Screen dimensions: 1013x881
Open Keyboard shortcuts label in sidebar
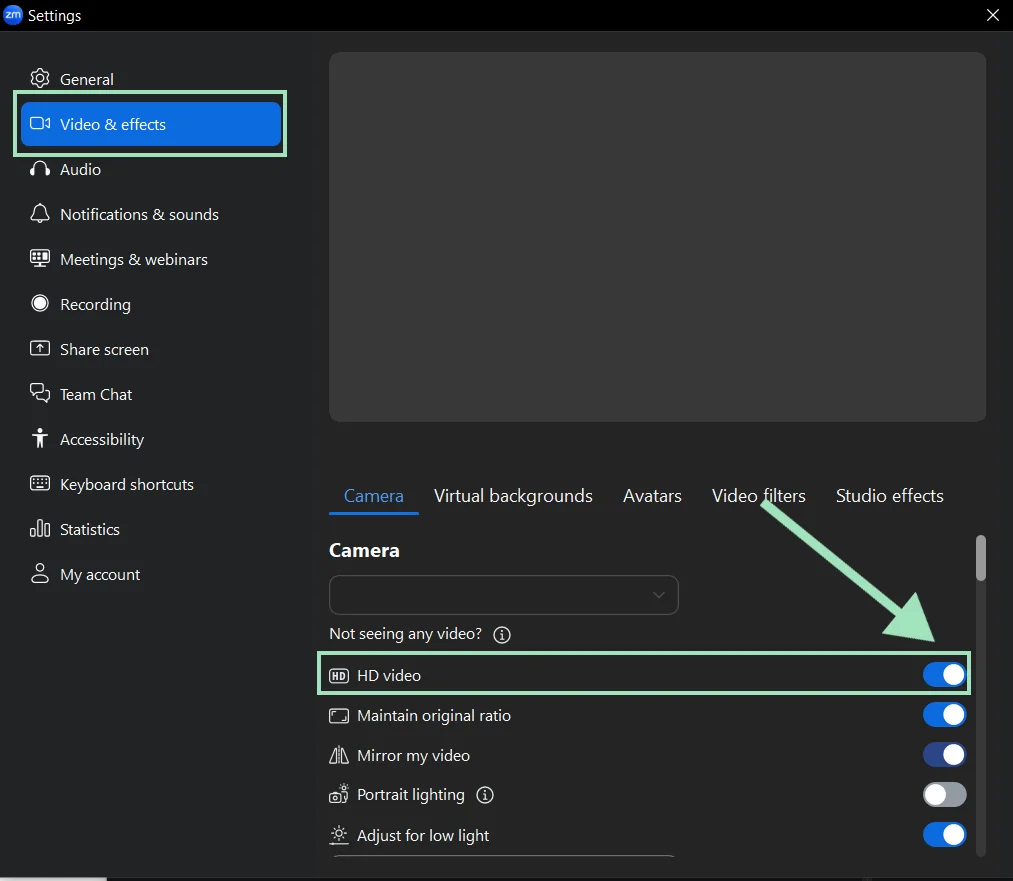pos(127,484)
